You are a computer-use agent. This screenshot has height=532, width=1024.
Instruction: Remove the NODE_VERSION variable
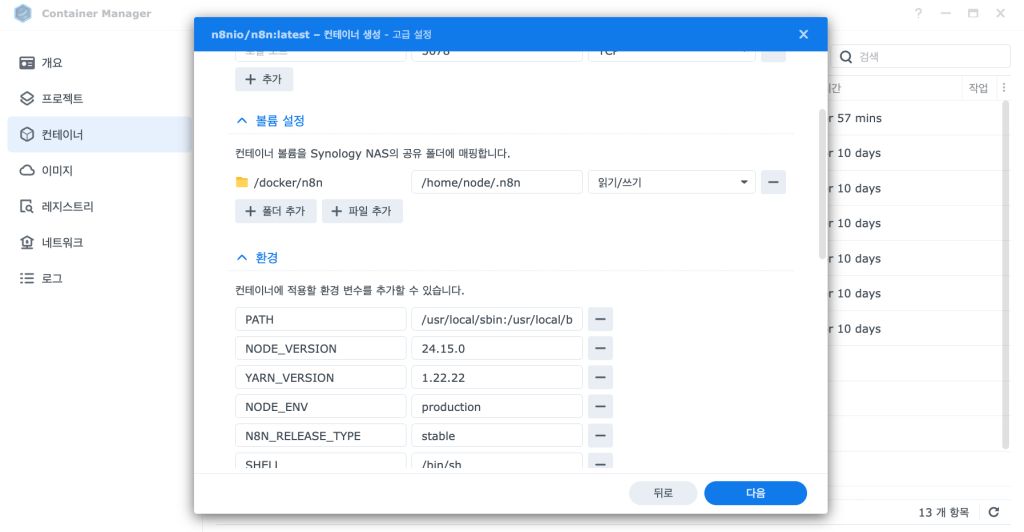pos(600,349)
